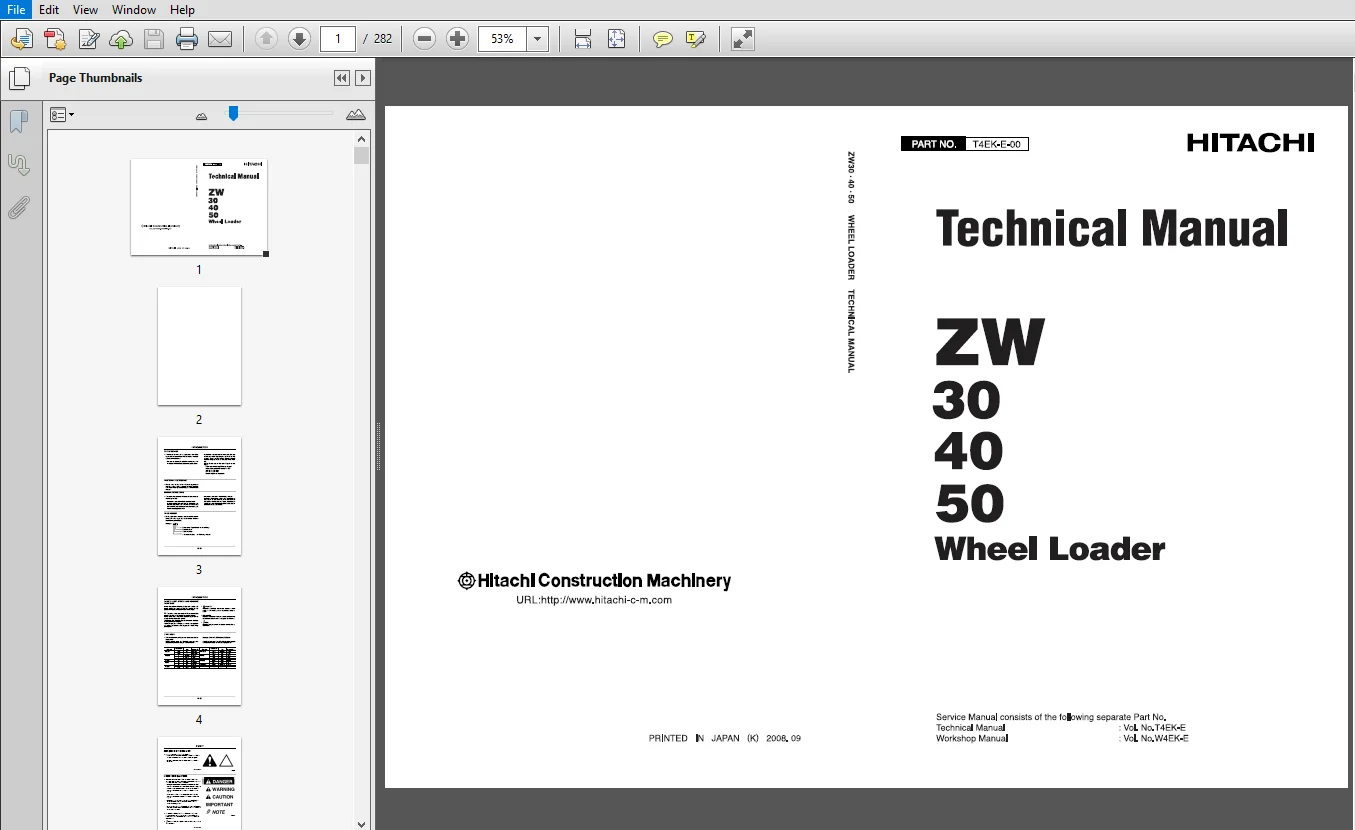Click the PART NO. T4EK-E-00 label
This screenshot has width=1355, height=830.
point(965,144)
